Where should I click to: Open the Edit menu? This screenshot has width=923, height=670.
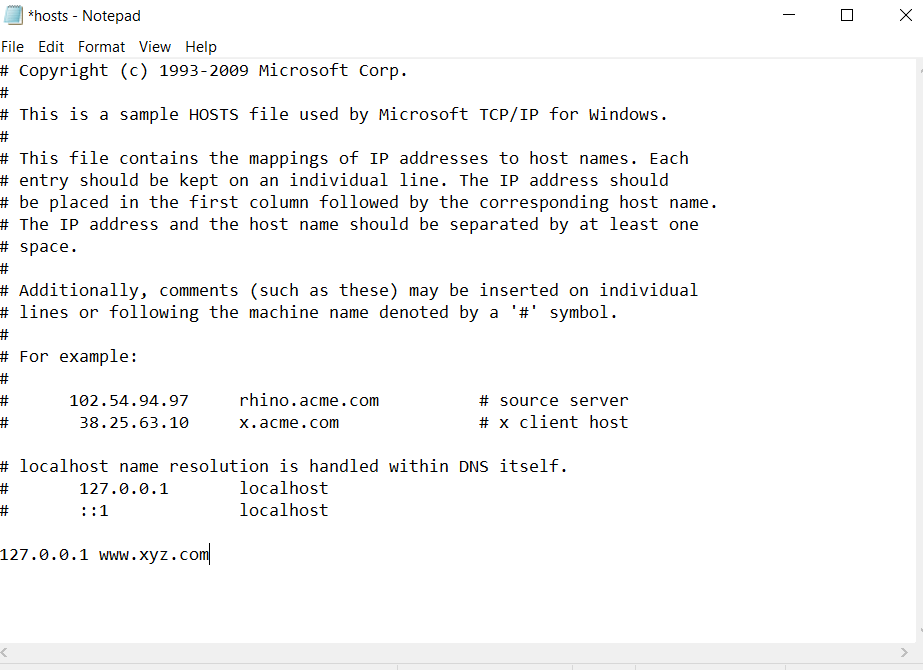click(51, 47)
